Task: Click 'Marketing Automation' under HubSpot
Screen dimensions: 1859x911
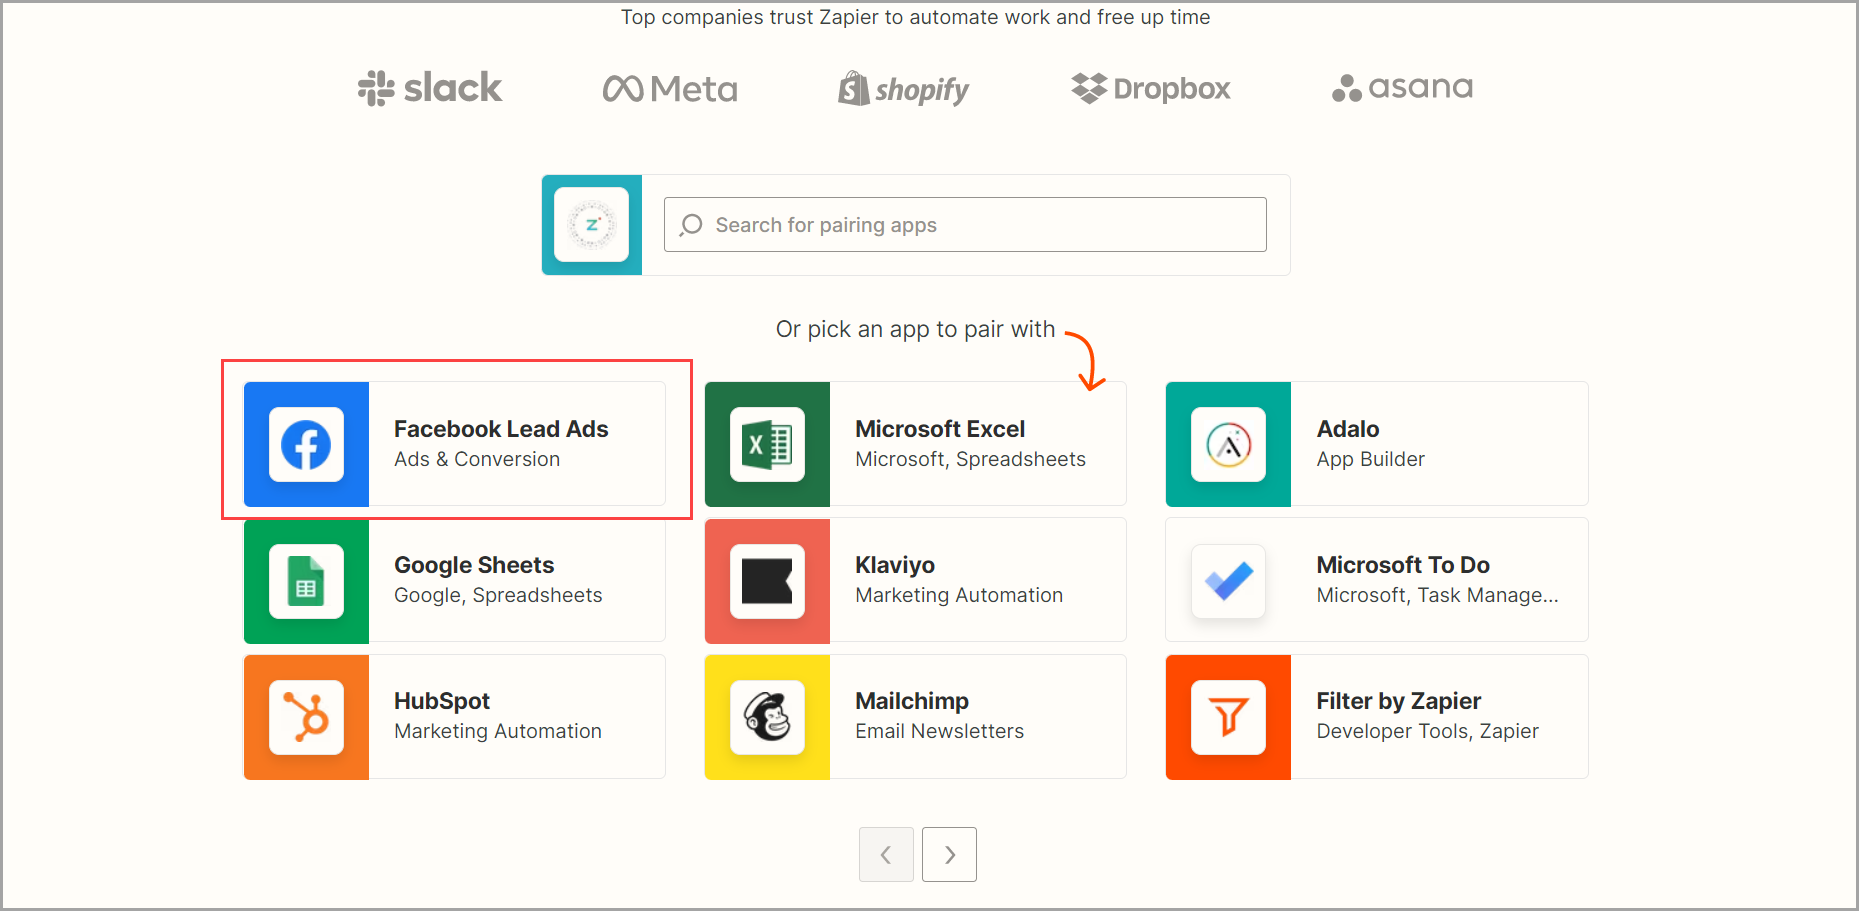Action: click(x=498, y=731)
